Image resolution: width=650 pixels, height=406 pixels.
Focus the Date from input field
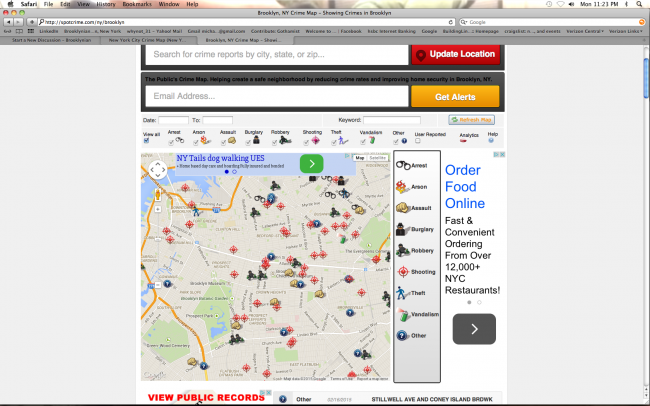pyautogui.click(x=173, y=120)
